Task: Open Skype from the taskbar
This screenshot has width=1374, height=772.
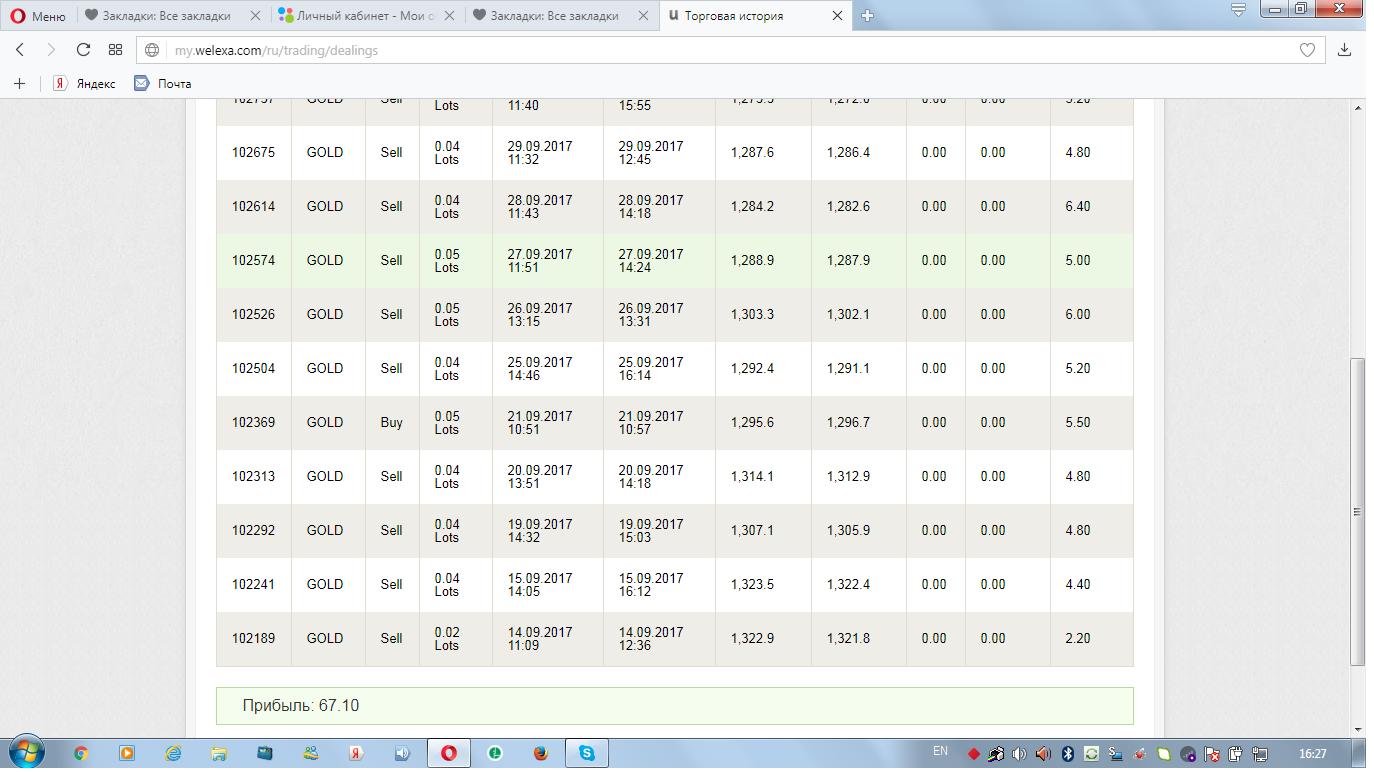Action: [587, 753]
